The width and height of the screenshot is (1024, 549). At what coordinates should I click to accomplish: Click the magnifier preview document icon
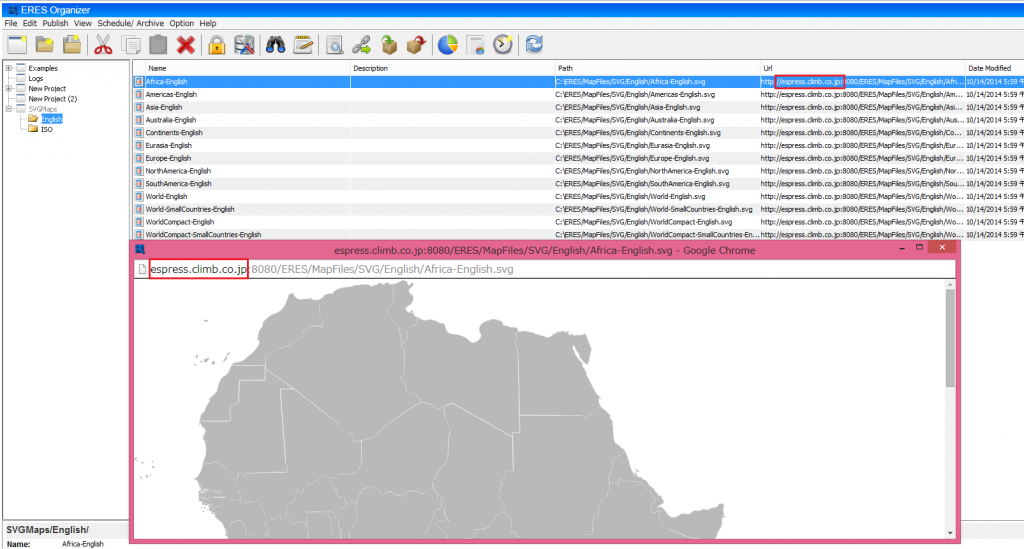coord(334,45)
